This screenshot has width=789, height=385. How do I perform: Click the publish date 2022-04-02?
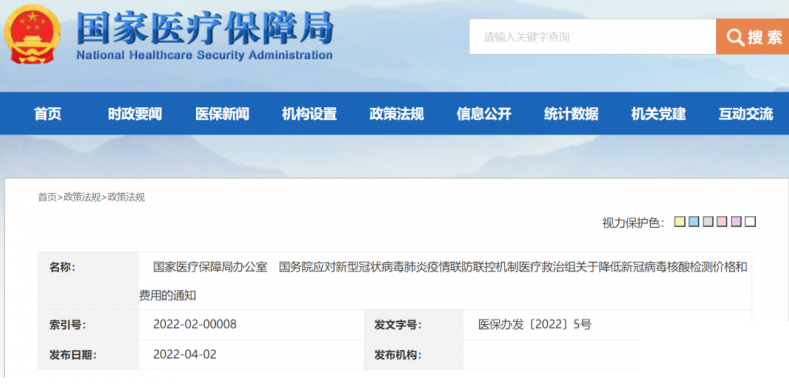pos(185,354)
